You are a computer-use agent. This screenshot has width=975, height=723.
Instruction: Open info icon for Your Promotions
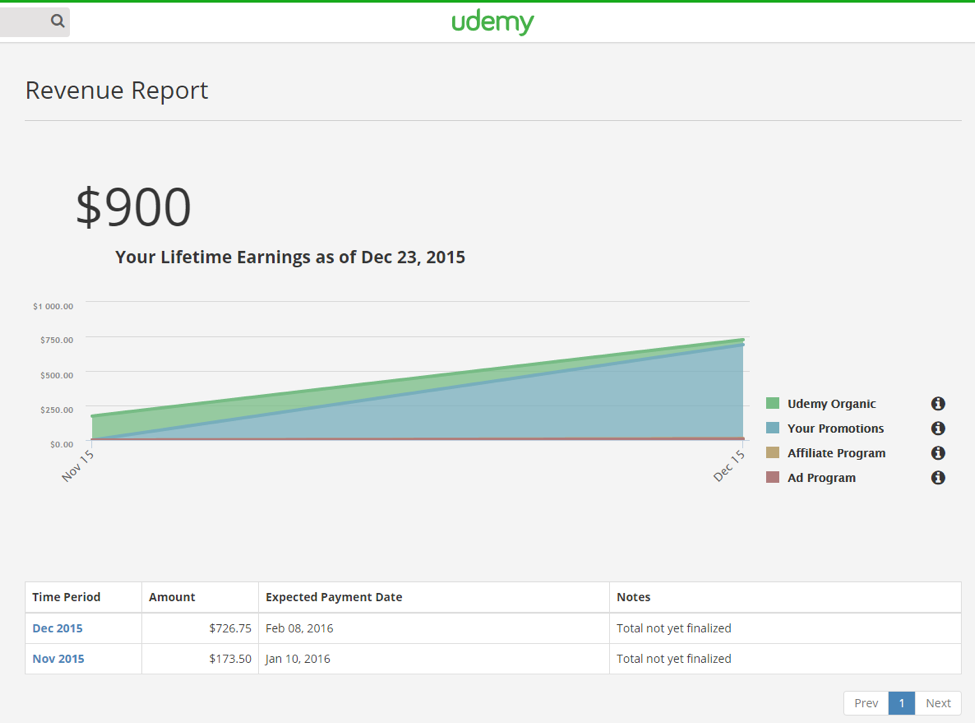point(938,428)
